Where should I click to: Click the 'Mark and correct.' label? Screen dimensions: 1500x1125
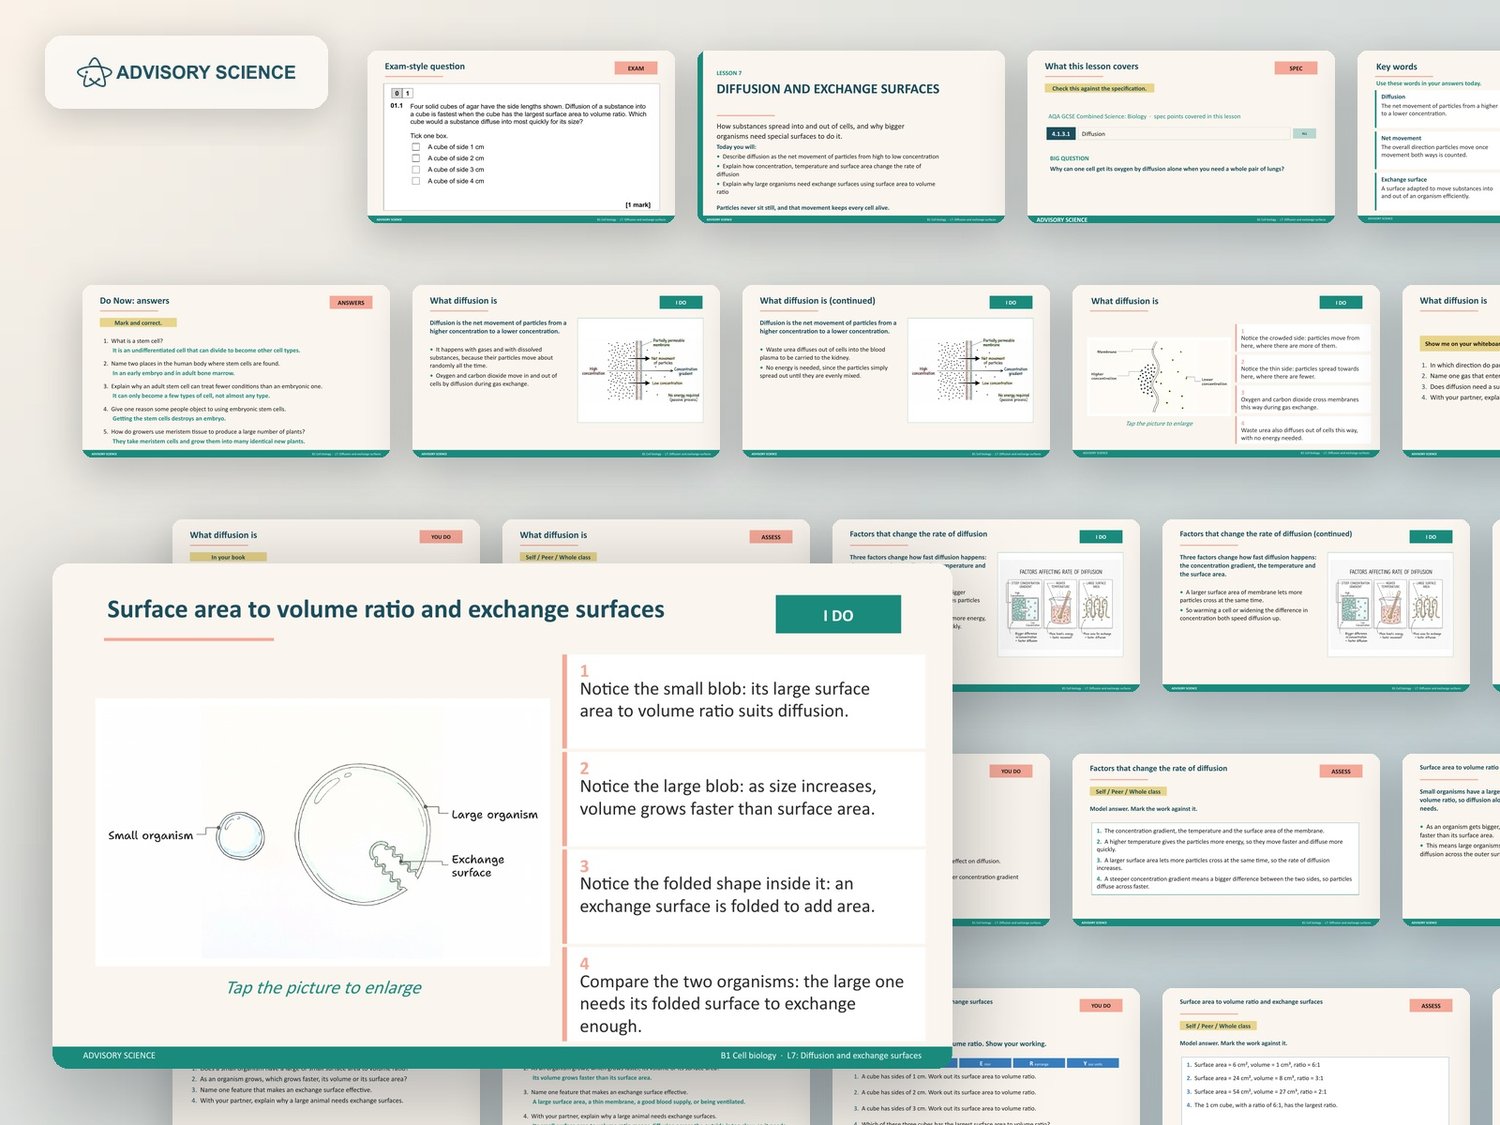138,323
